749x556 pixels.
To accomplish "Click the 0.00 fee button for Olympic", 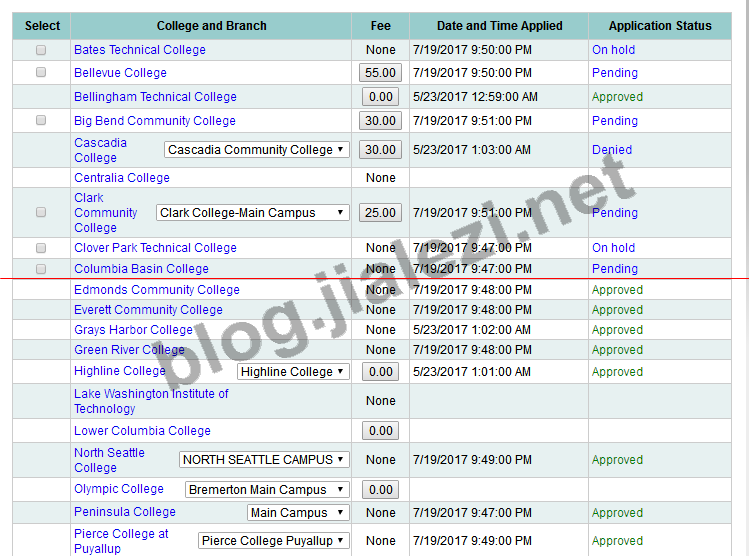I will pos(380,490).
